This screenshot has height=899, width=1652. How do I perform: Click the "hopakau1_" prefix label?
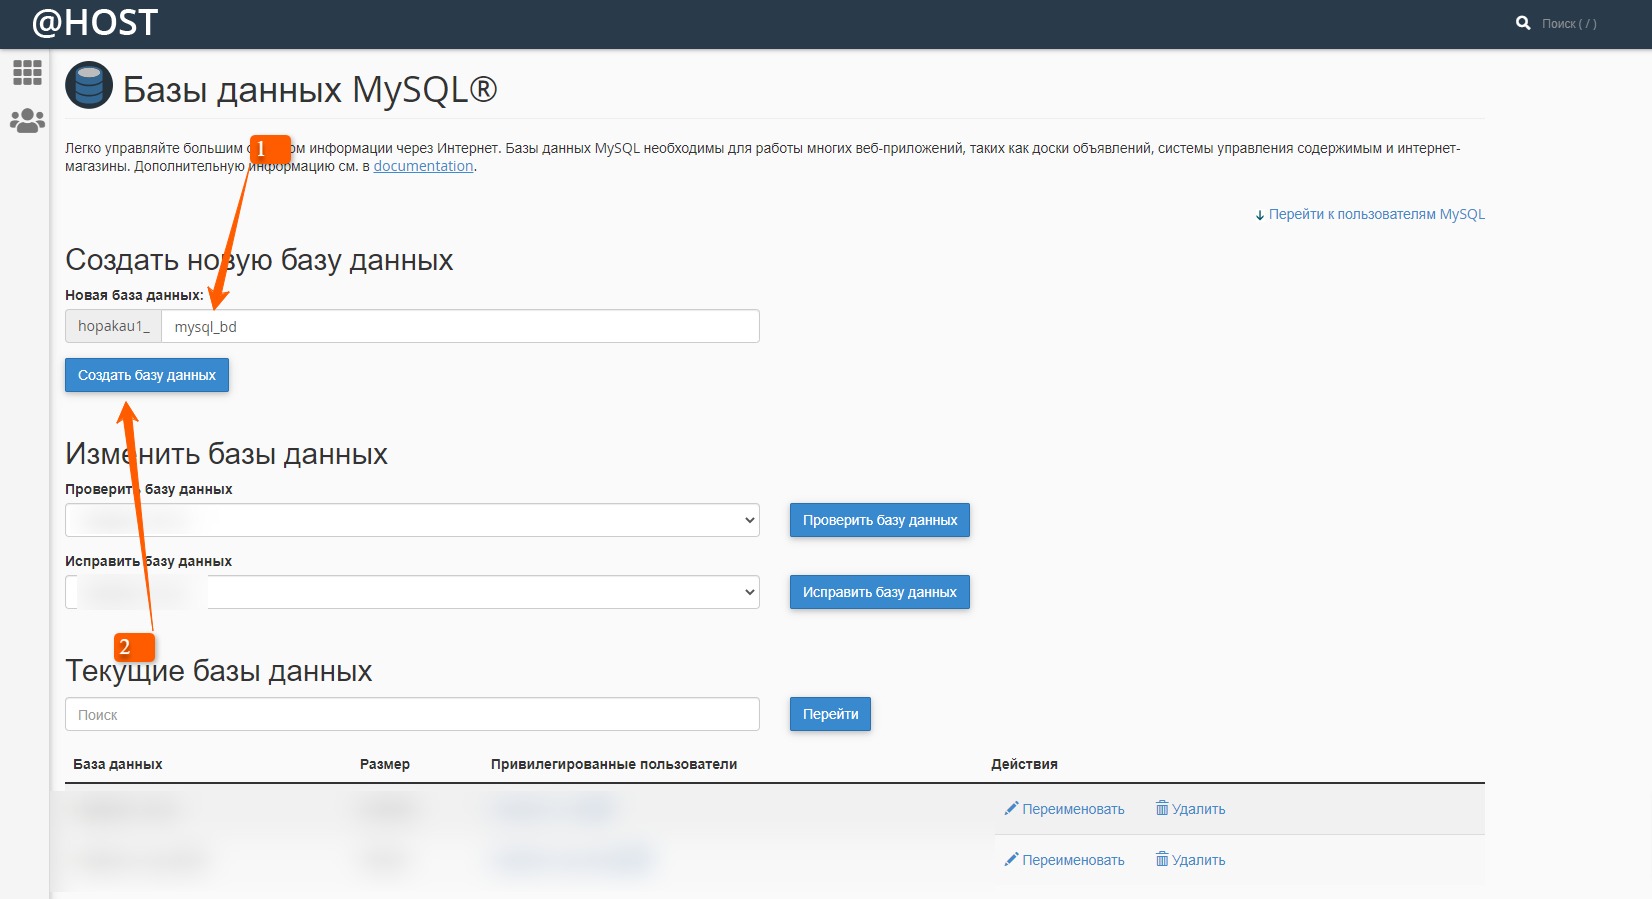[x=114, y=326]
